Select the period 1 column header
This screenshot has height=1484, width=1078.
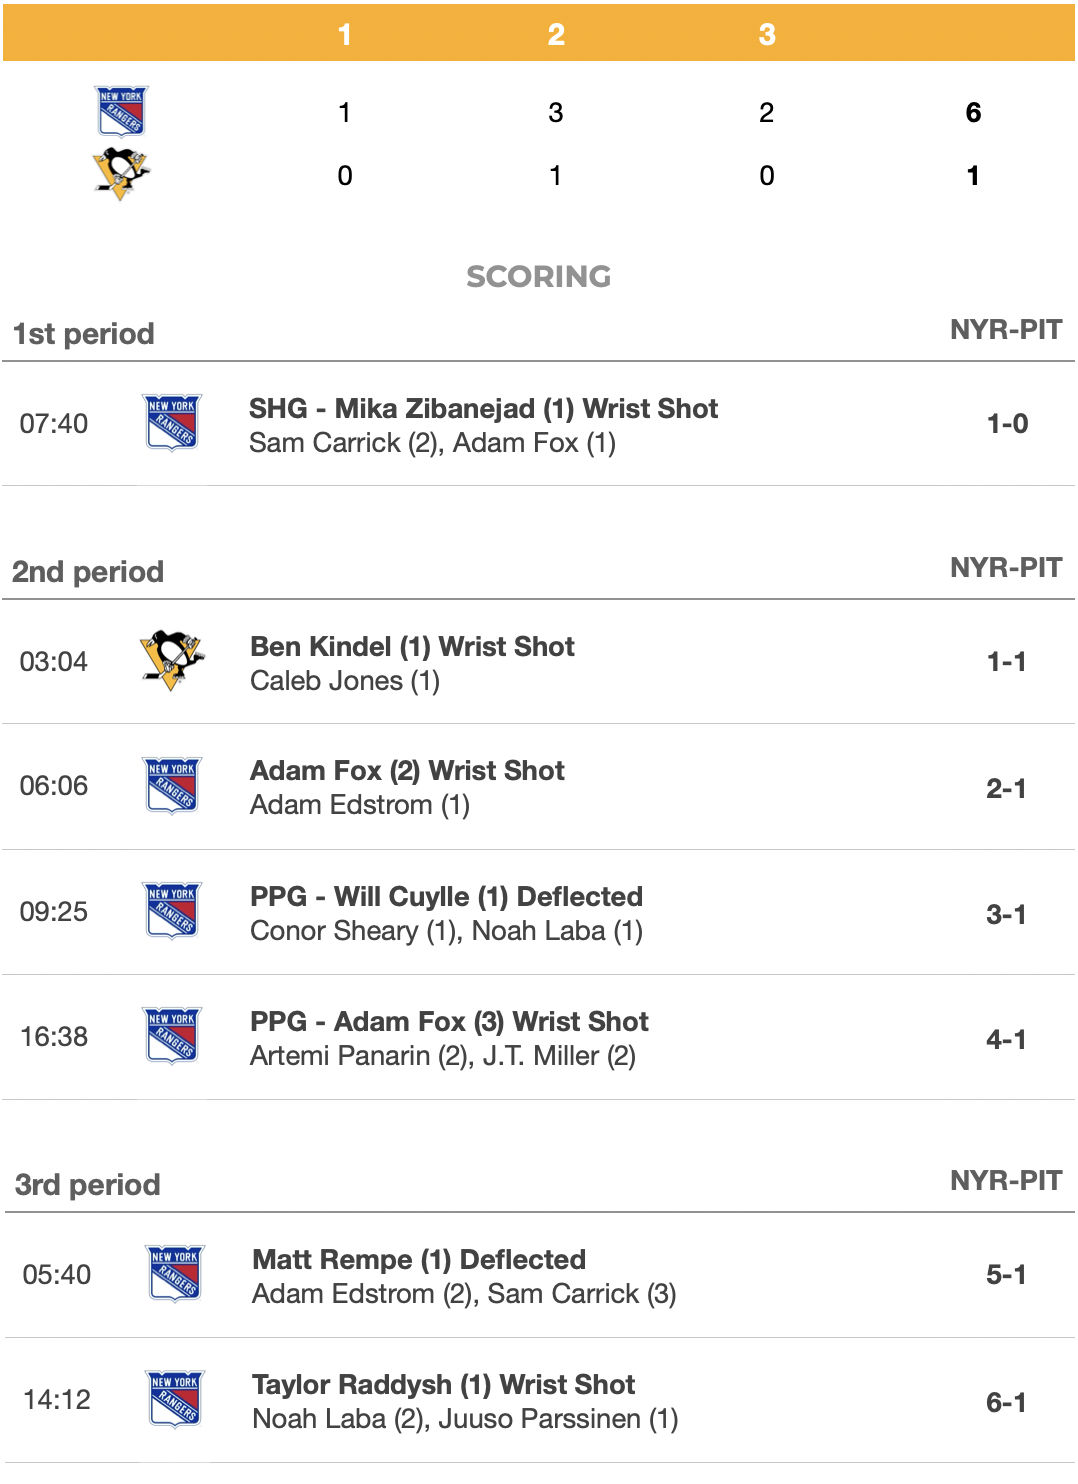point(345,34)
